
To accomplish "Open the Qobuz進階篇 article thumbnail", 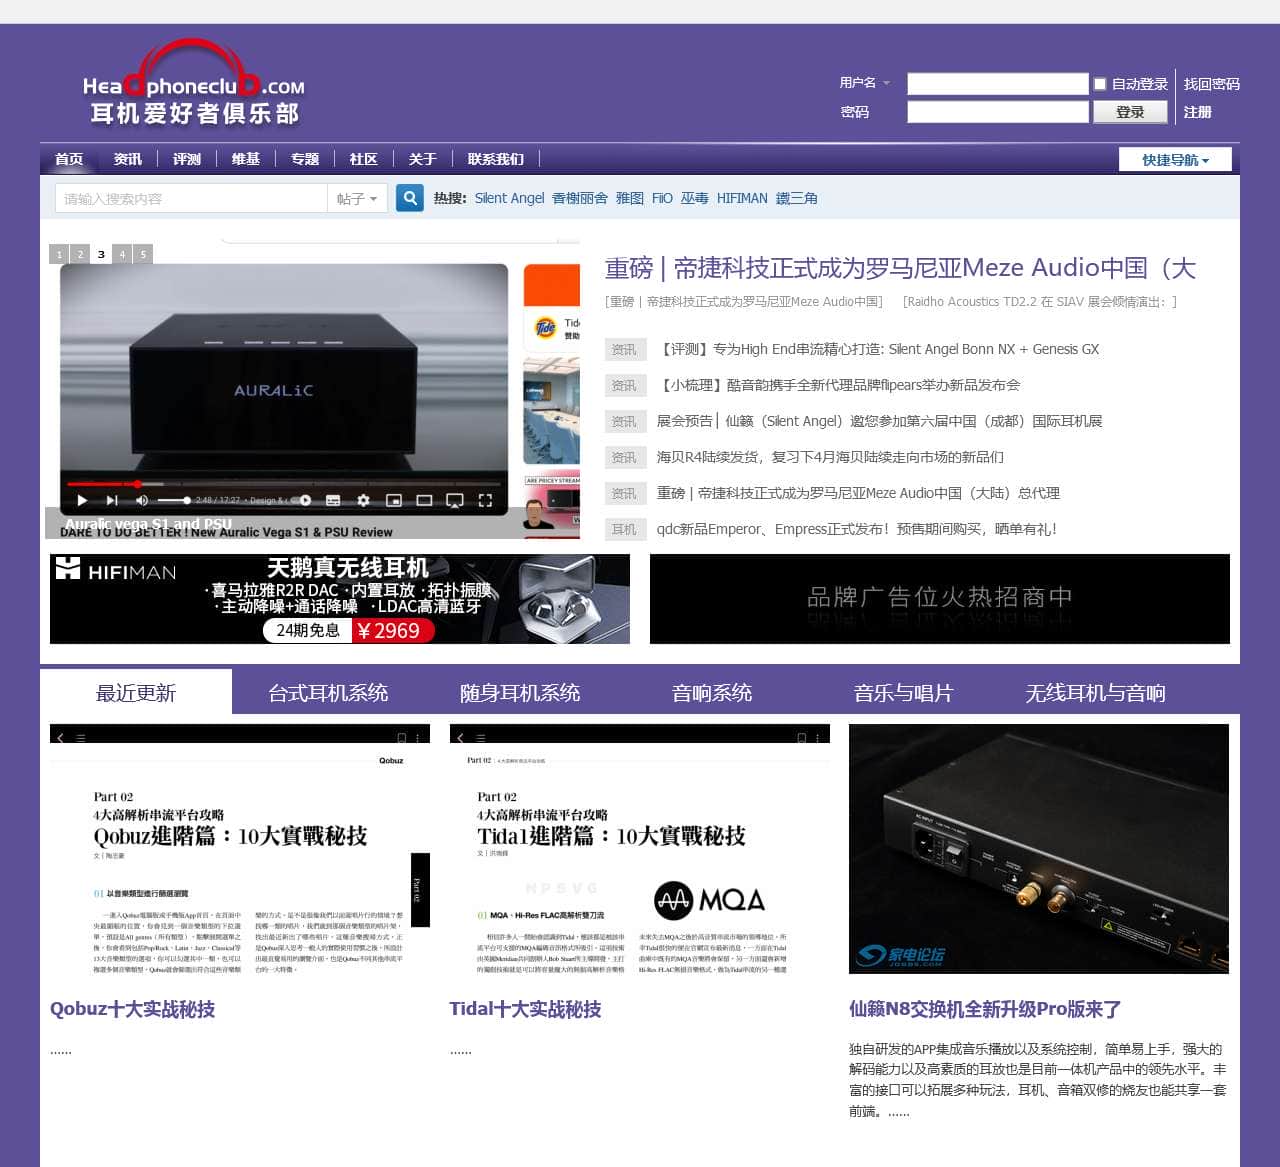I will [240, 849].
